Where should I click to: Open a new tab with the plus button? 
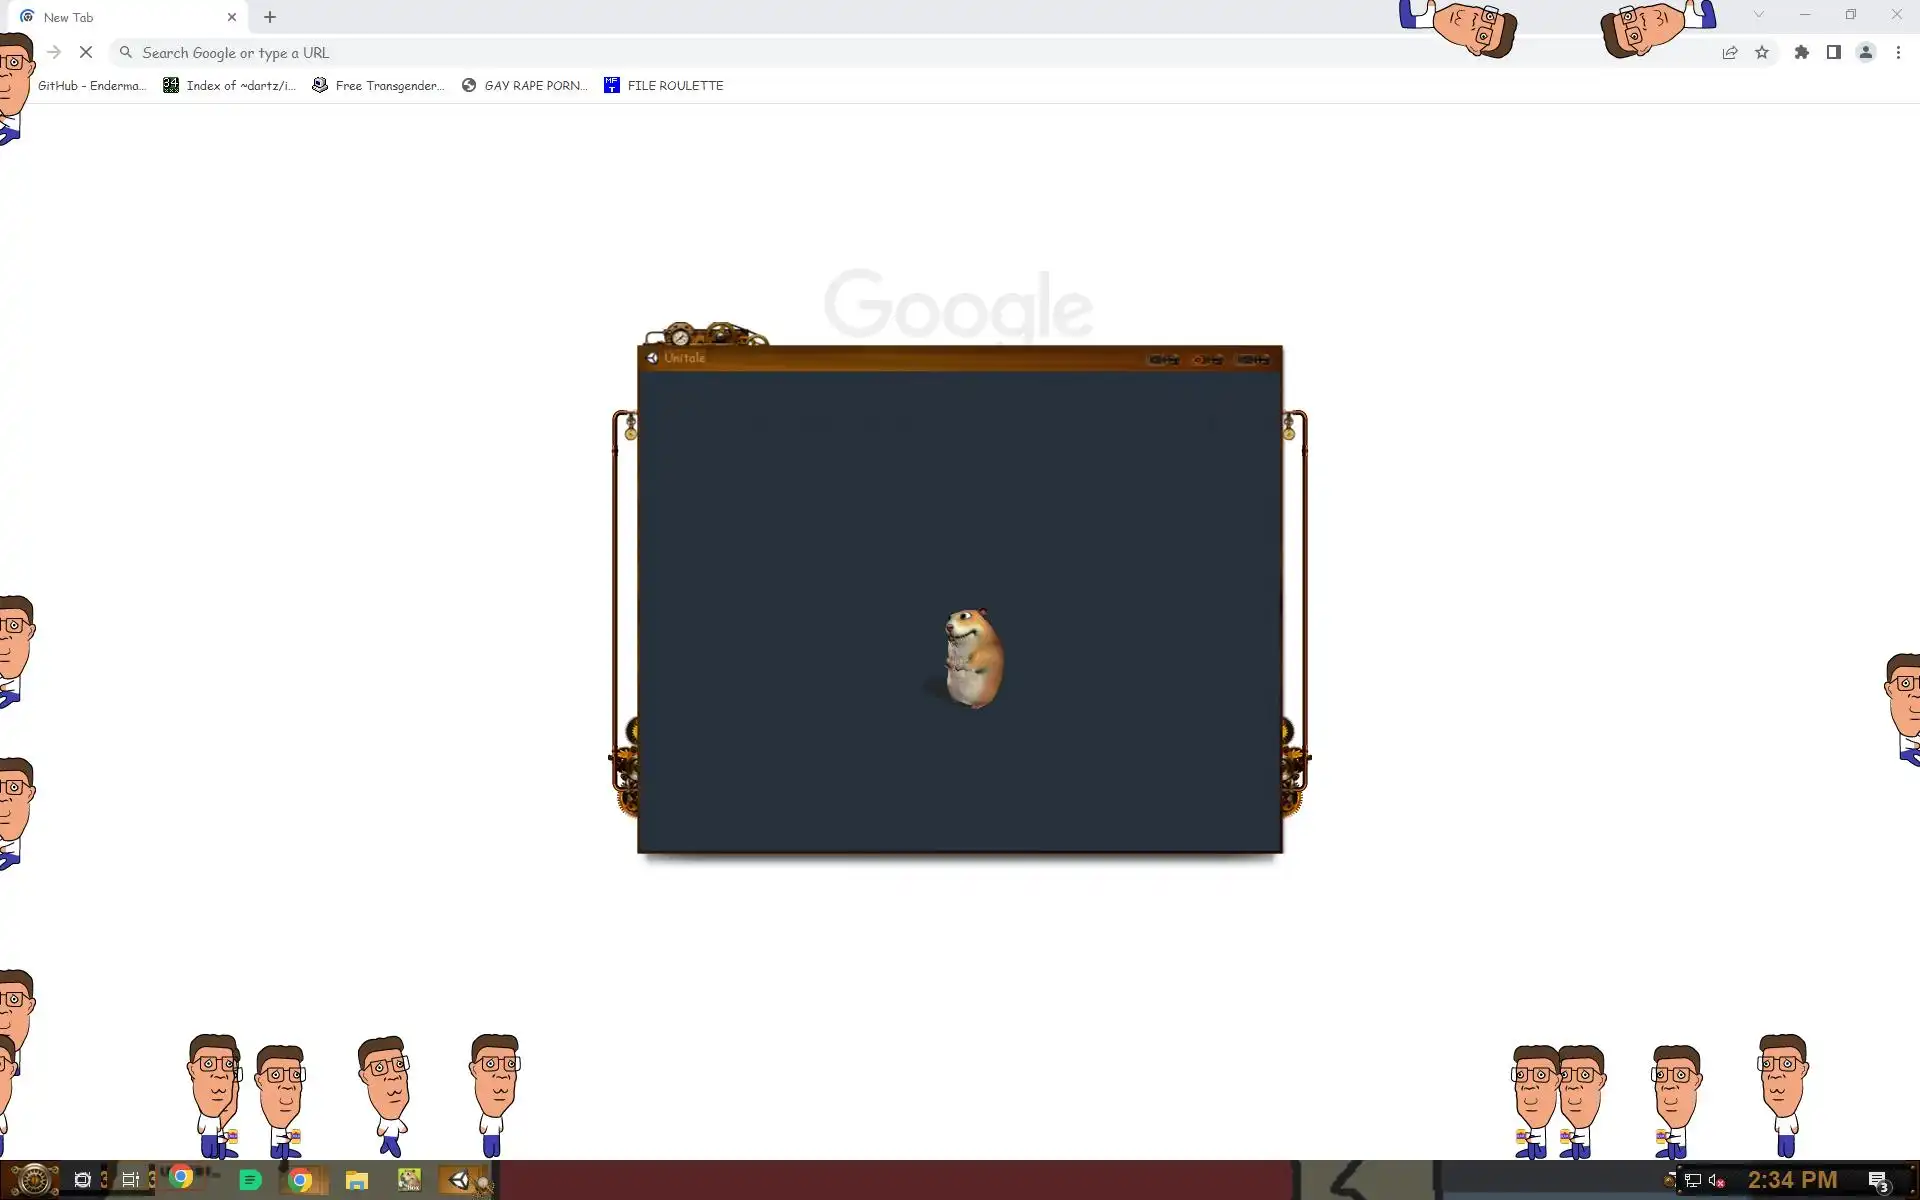(x=270, y=17)
